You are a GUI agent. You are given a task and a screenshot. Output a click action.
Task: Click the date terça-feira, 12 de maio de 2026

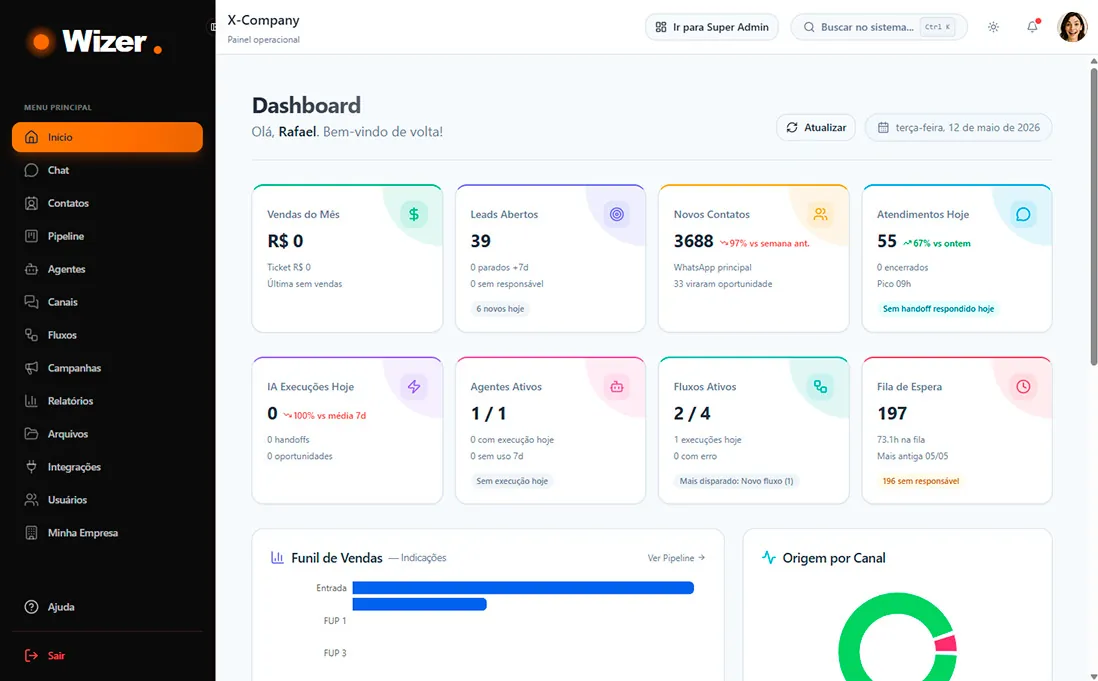tap(959, 127)
